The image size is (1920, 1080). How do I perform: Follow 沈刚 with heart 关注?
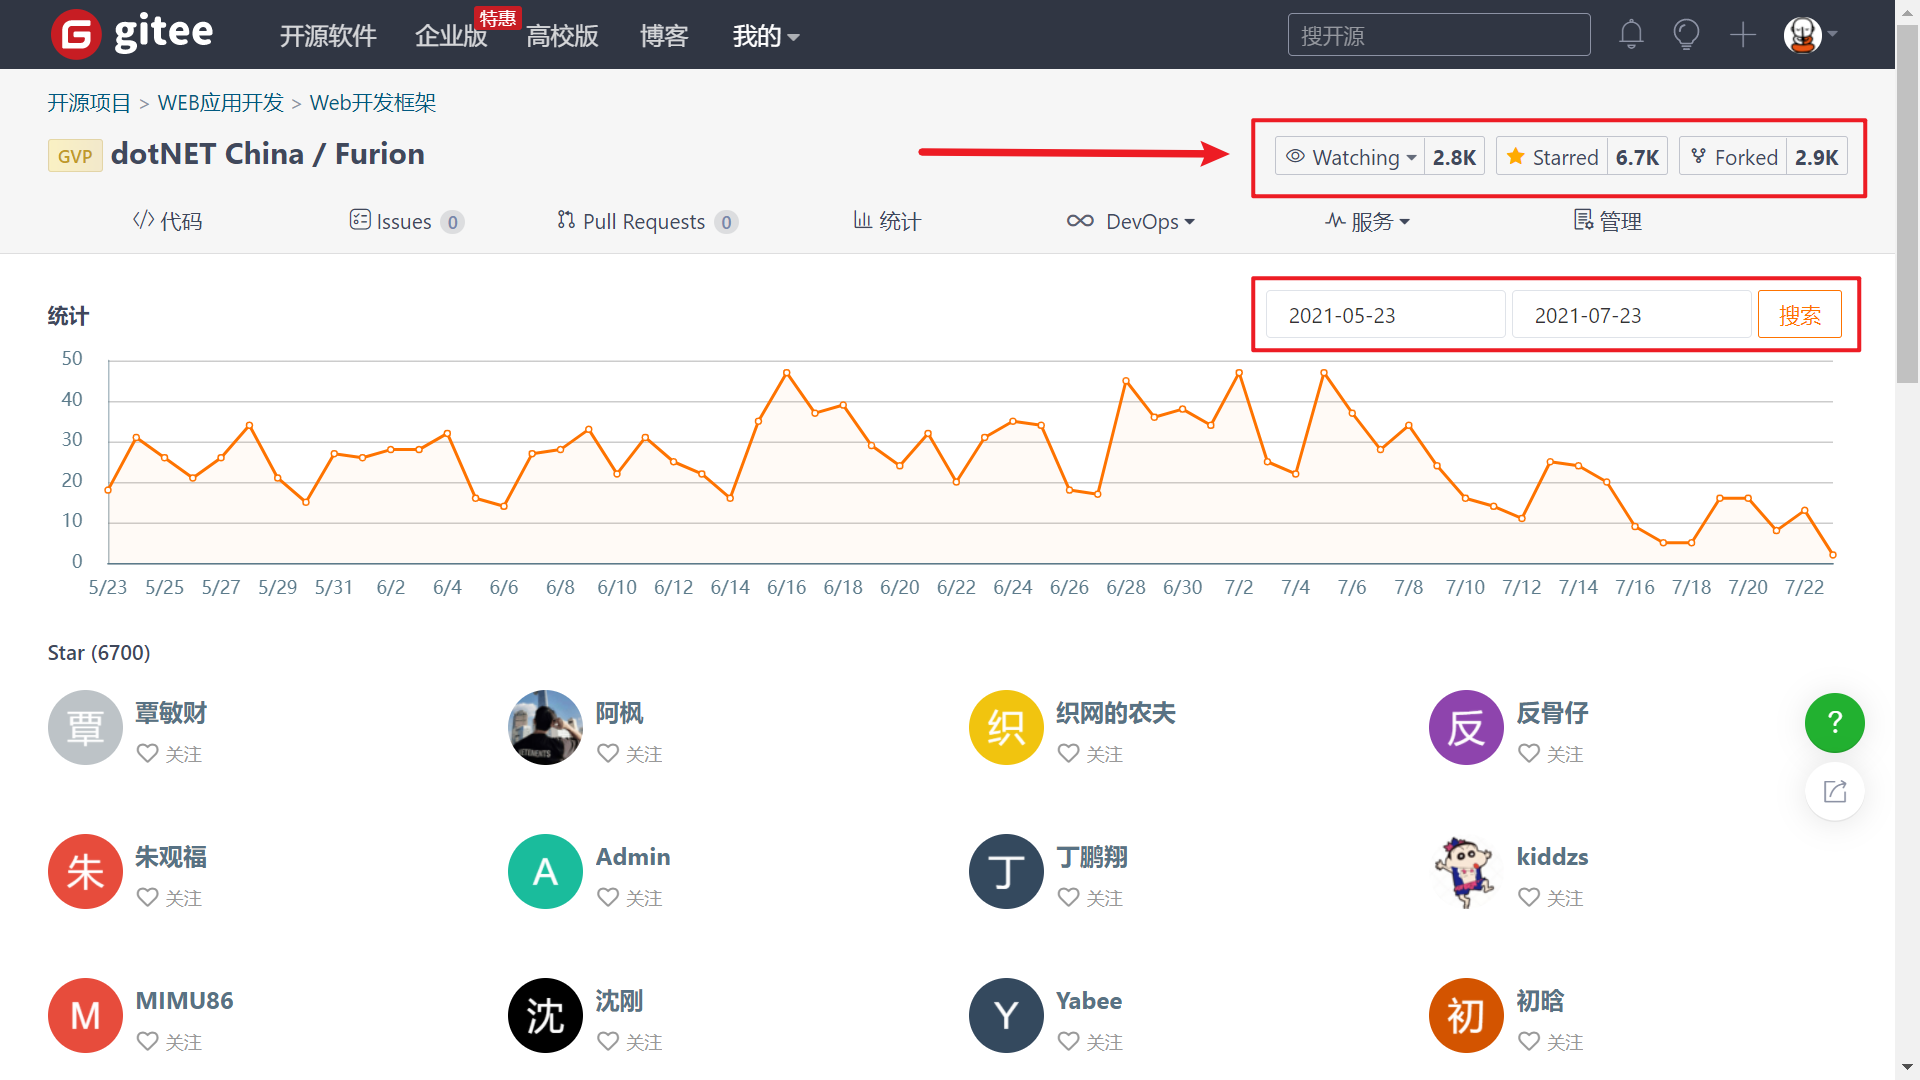629,1042
